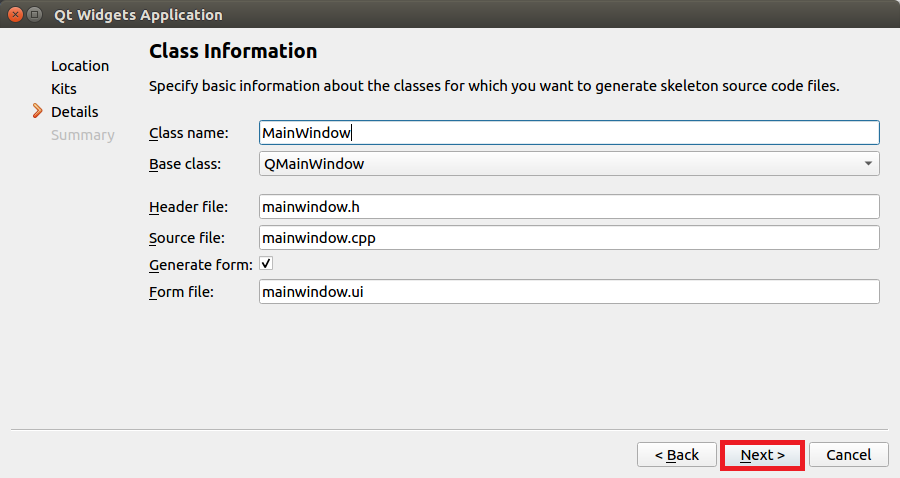Click the Source file field mainwindow.cpp
Viewport: 900px width, 478px height.
click(x=569, y=238)
